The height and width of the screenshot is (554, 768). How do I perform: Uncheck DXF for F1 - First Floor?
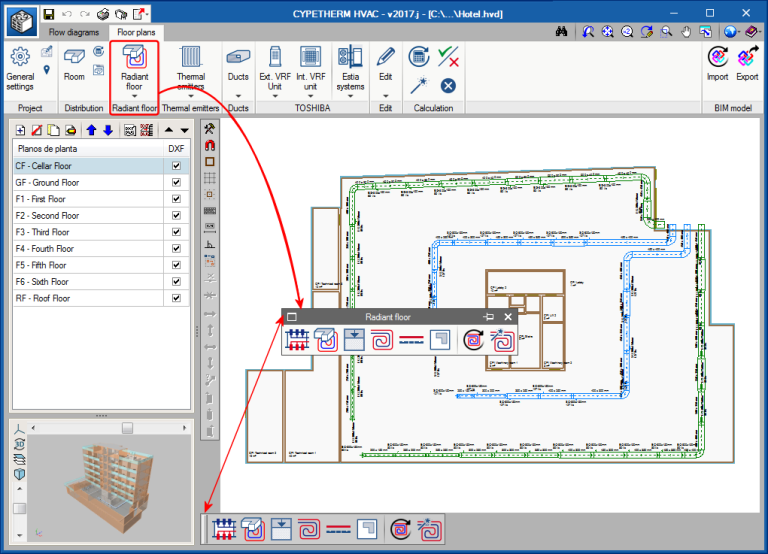(176, 199)
